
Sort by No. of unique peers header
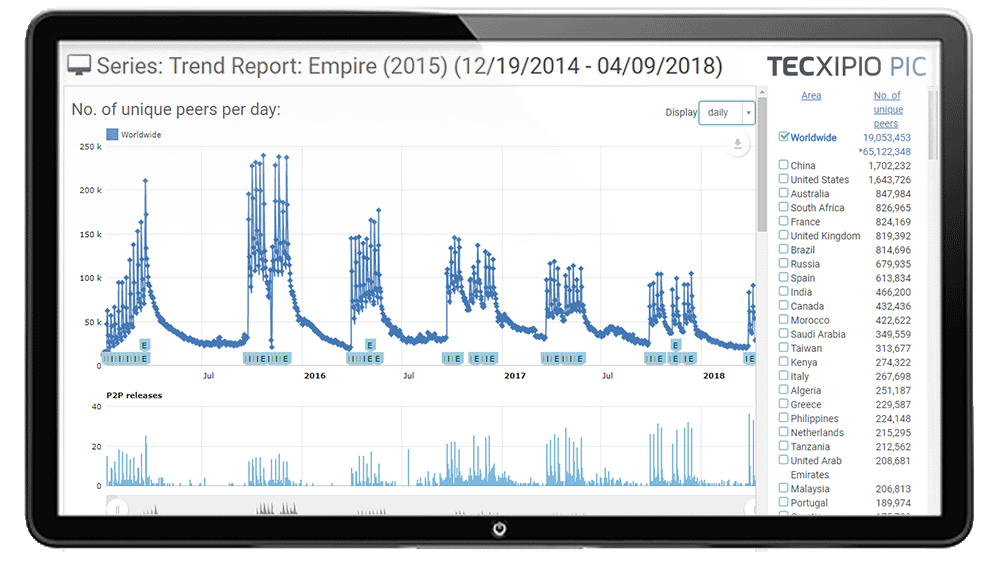point(887,109)
